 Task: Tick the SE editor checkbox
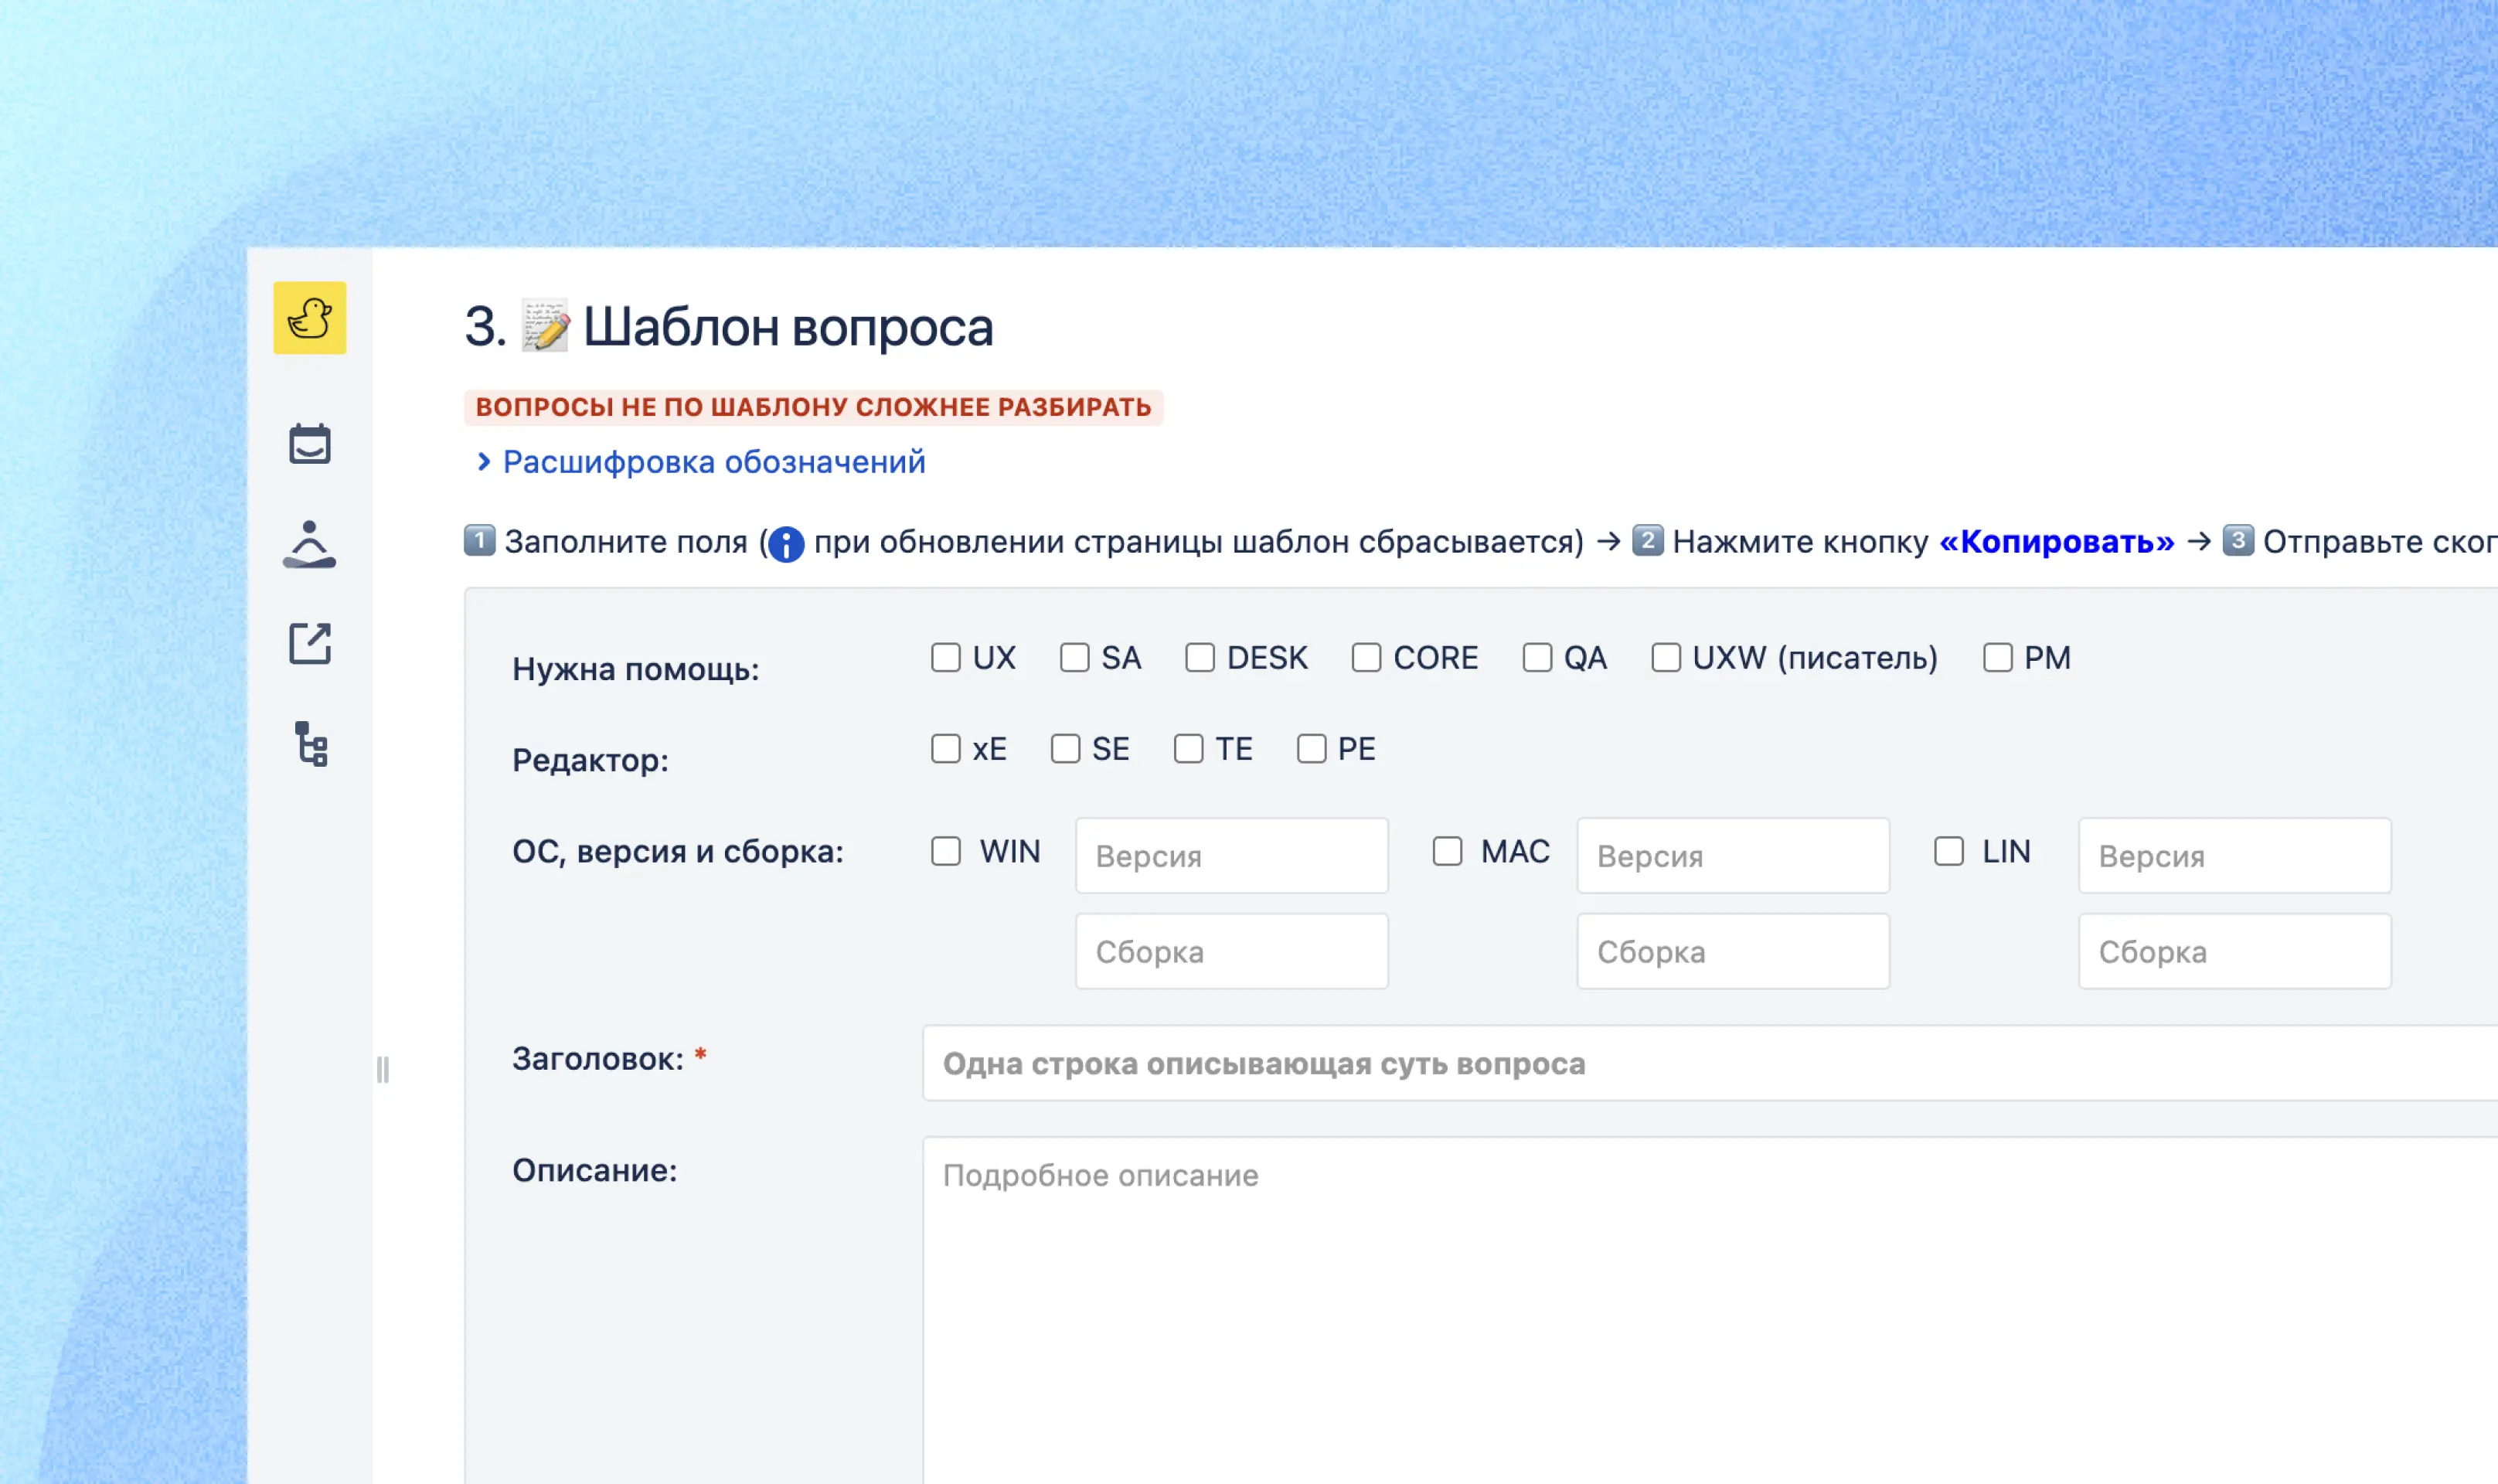tap(1066, 749)
